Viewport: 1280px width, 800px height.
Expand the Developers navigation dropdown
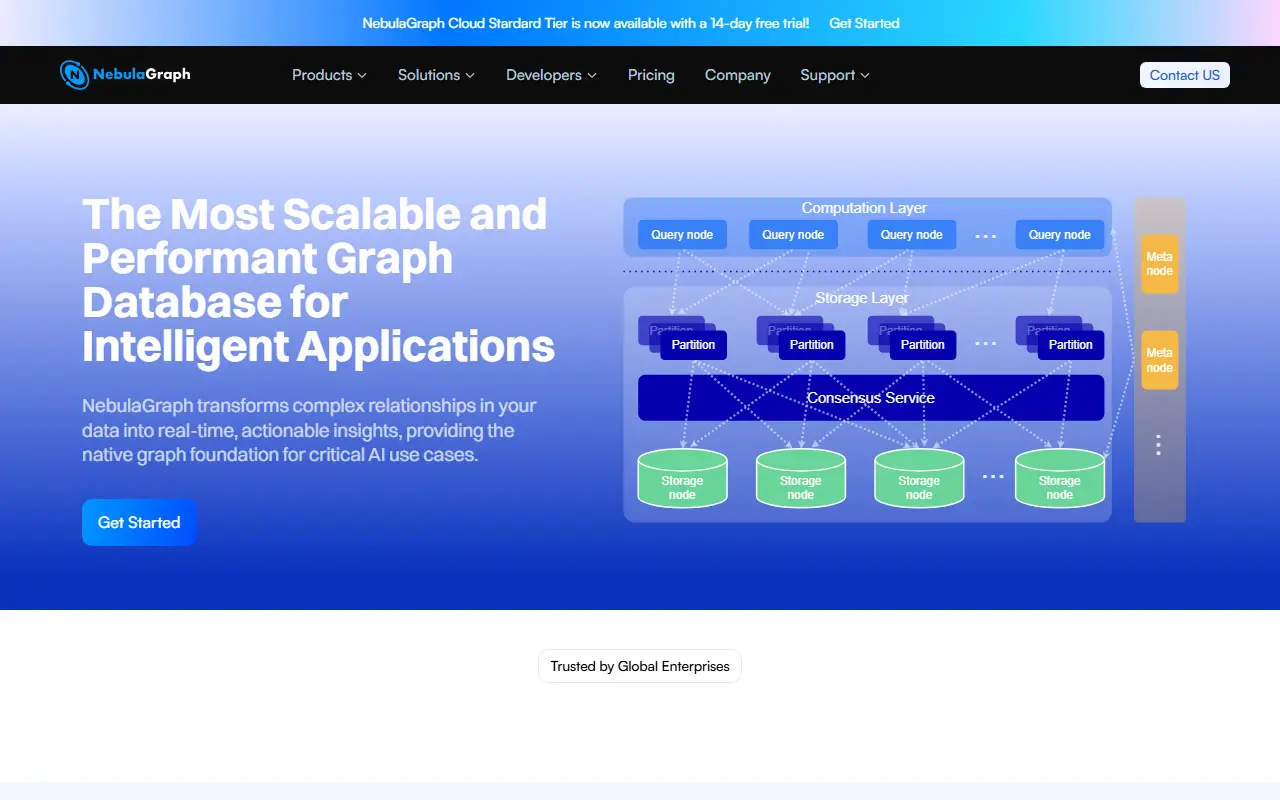coord(551,75)
